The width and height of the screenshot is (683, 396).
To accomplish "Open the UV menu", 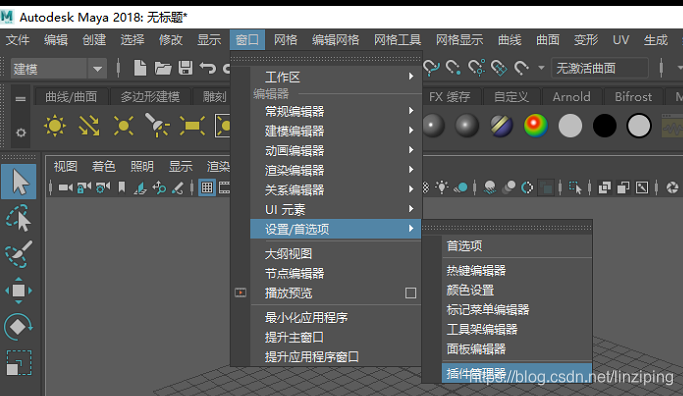I will [x=621, y=40].
